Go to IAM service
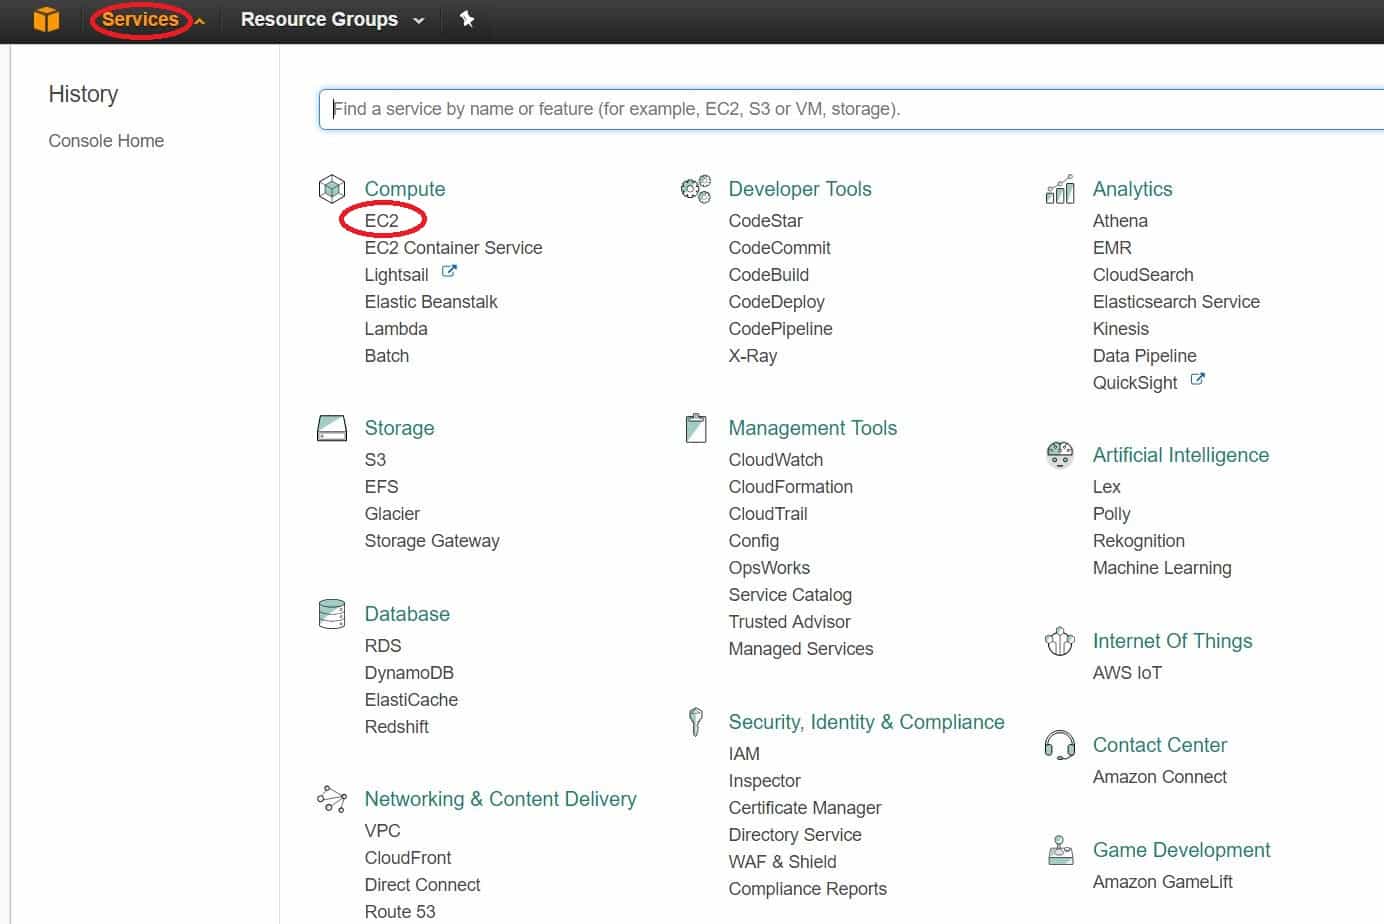Viewport: 1384px width, 924px height. pyautogui.click(x=744, y=754)
